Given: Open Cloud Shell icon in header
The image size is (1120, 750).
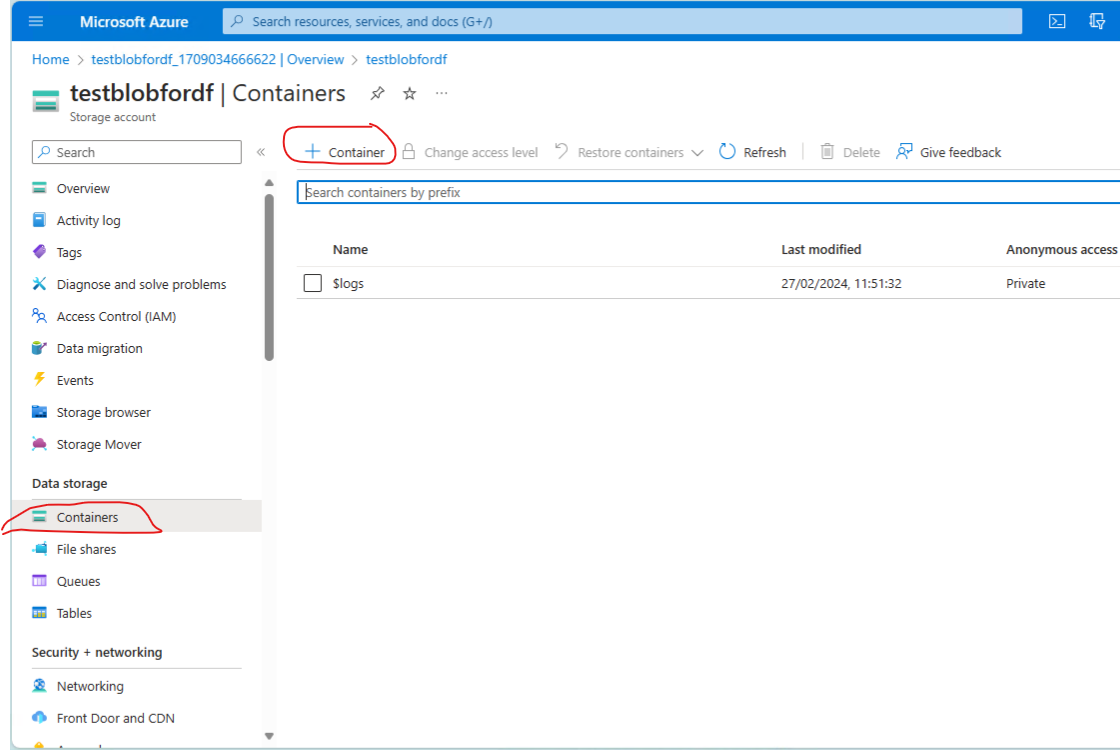Looking at the screenshot, I should click(1057, 21).
